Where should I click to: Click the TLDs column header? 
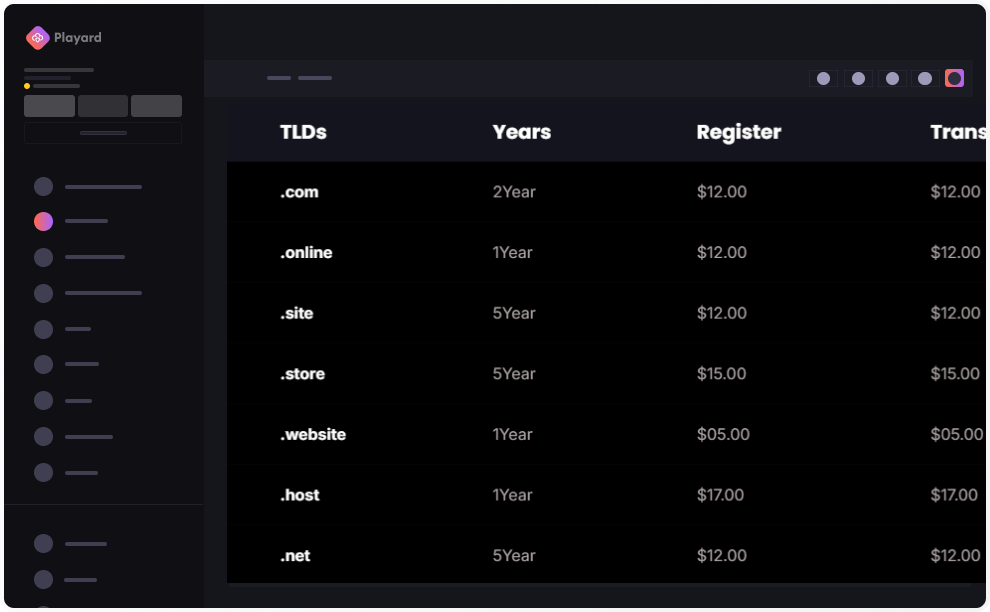[x=303, y=132]
